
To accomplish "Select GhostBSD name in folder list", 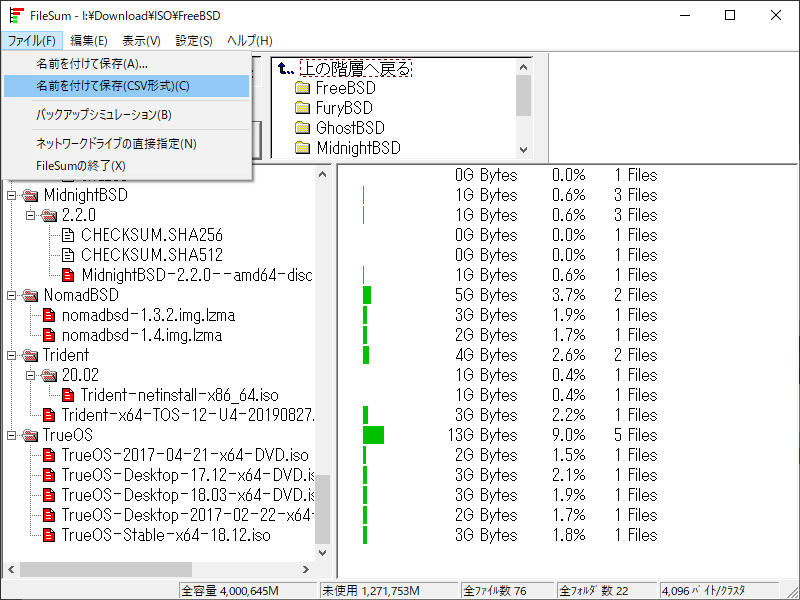I will pos(350,128).
